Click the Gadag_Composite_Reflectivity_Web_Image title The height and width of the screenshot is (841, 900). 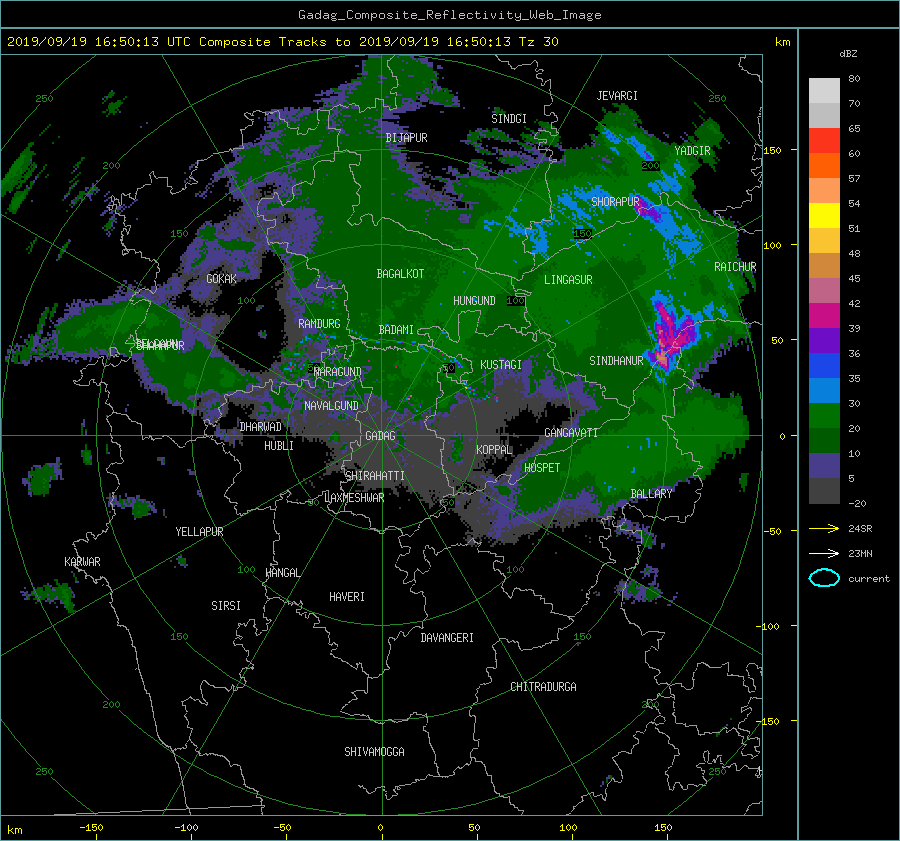pos(449,15)
